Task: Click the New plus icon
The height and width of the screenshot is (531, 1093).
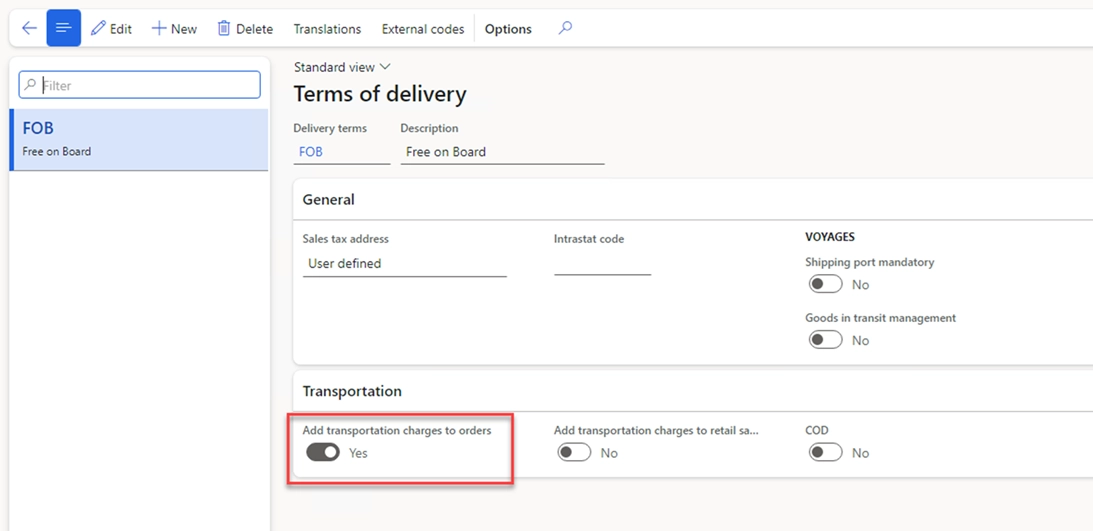Action: pos(159,28)
